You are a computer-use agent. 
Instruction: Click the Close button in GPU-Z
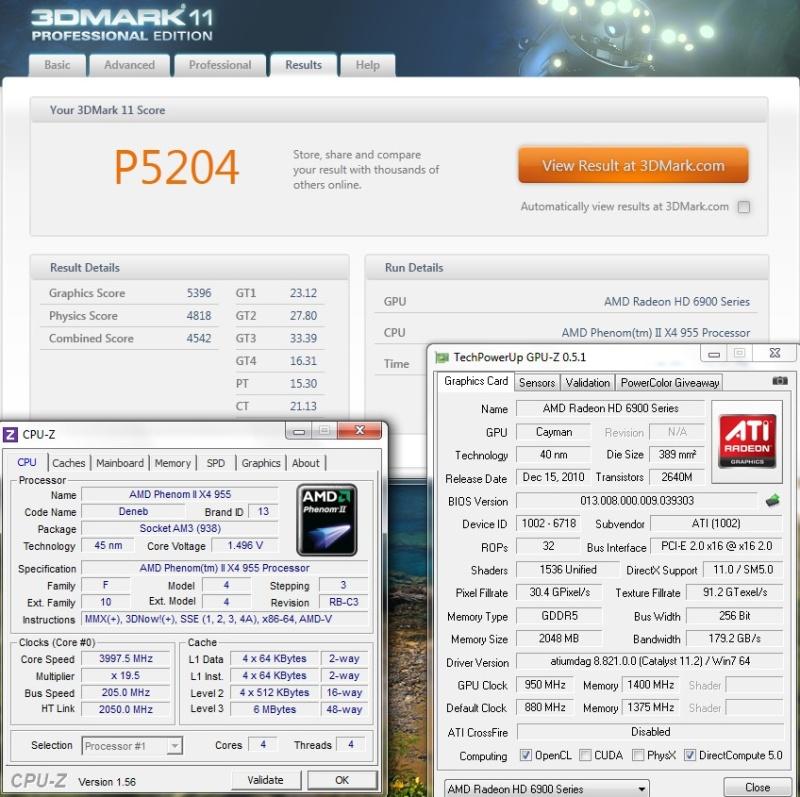[757, 787]
